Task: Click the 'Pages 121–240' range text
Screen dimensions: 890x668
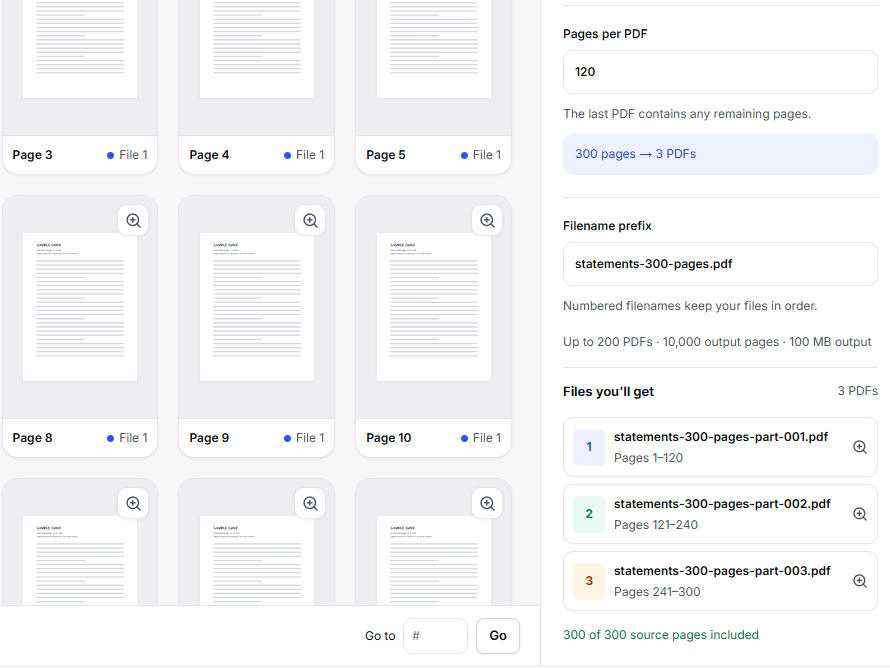Action: 656,525
